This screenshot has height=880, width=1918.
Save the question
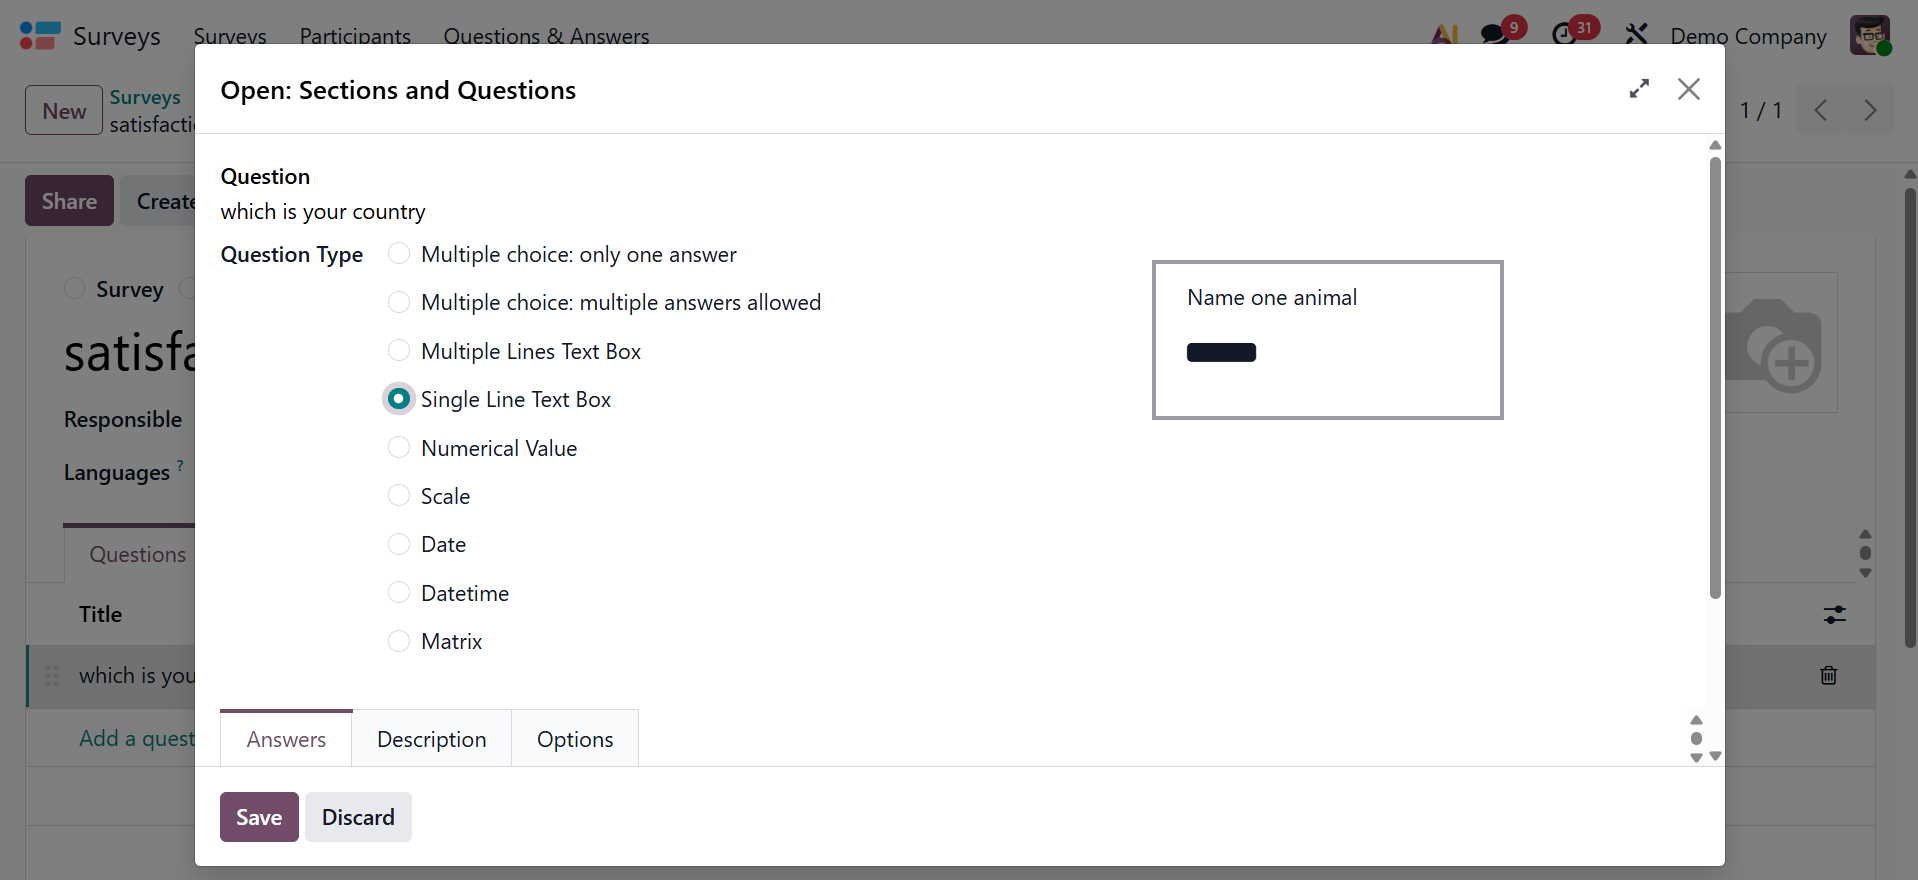coord(259,817)
